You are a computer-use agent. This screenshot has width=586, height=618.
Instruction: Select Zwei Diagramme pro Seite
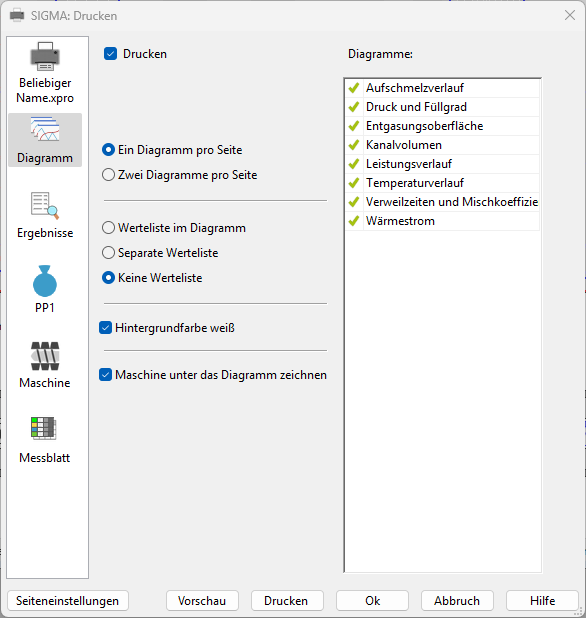[x=108, y=175]
